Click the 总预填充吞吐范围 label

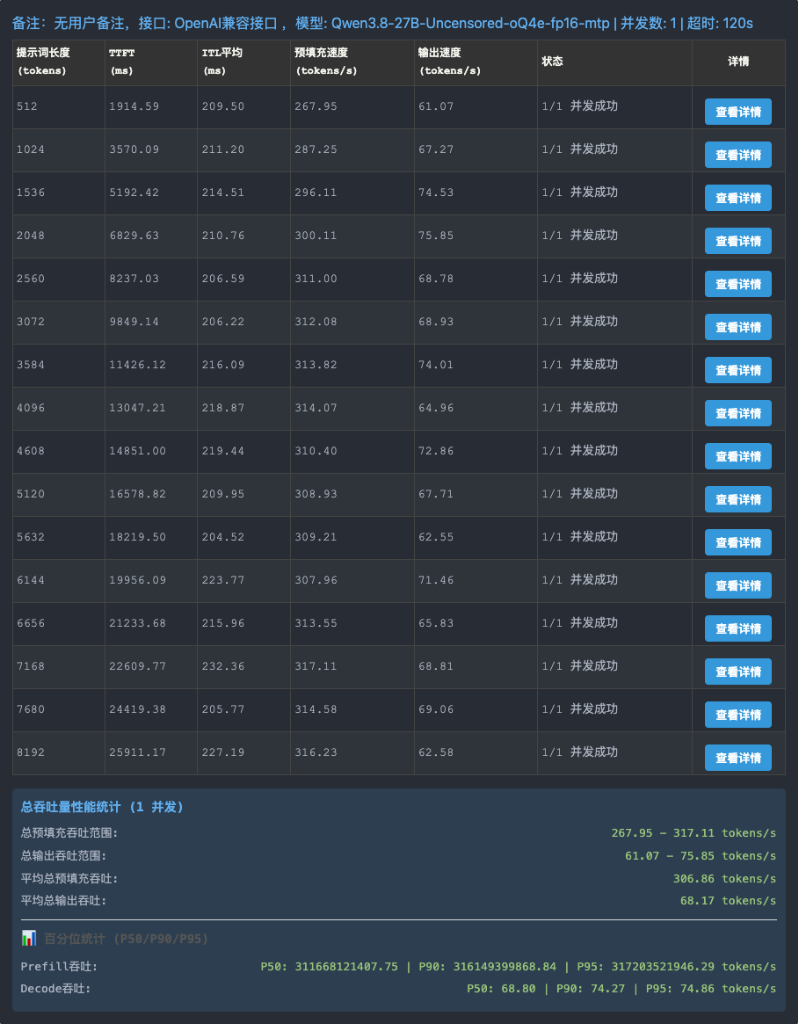click(x=69, y=833)
